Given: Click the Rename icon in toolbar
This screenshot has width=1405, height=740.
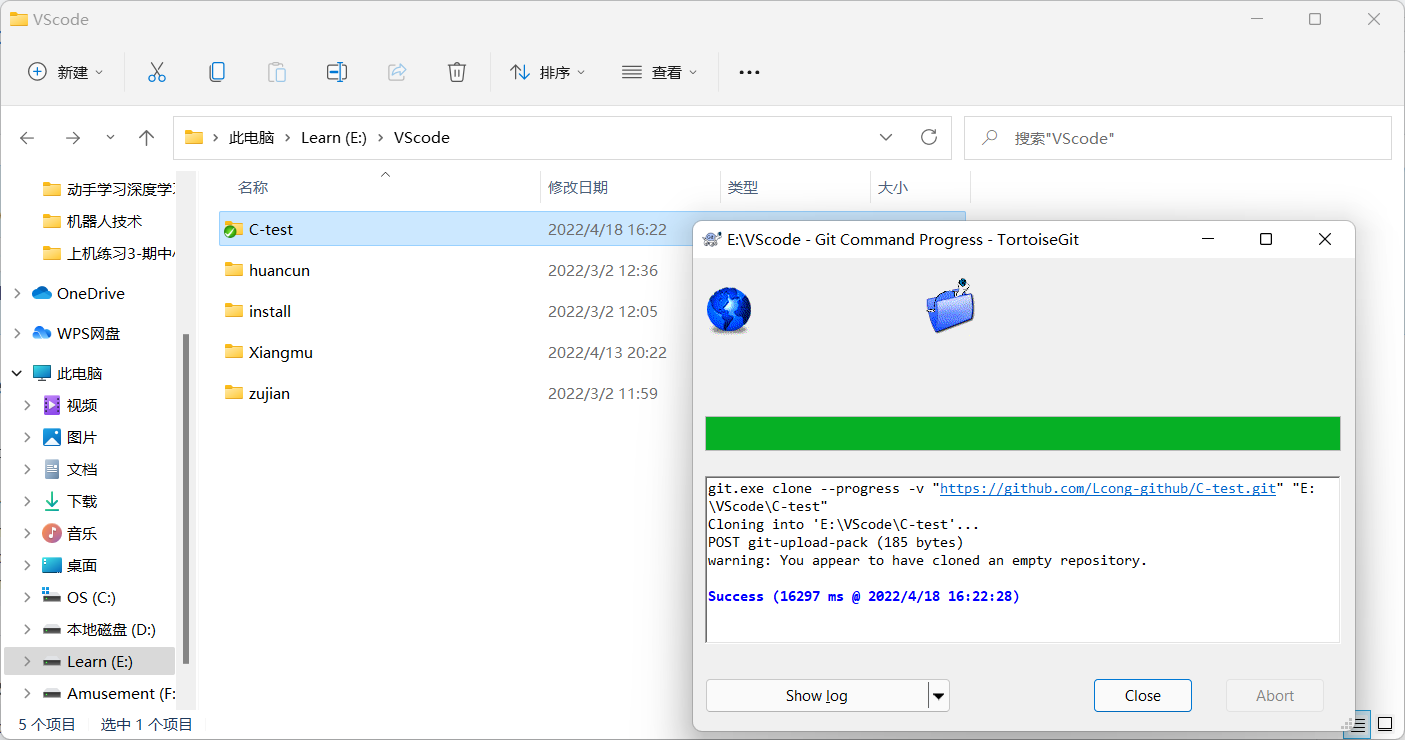Looking at the screenshot, I should point(337,72).
